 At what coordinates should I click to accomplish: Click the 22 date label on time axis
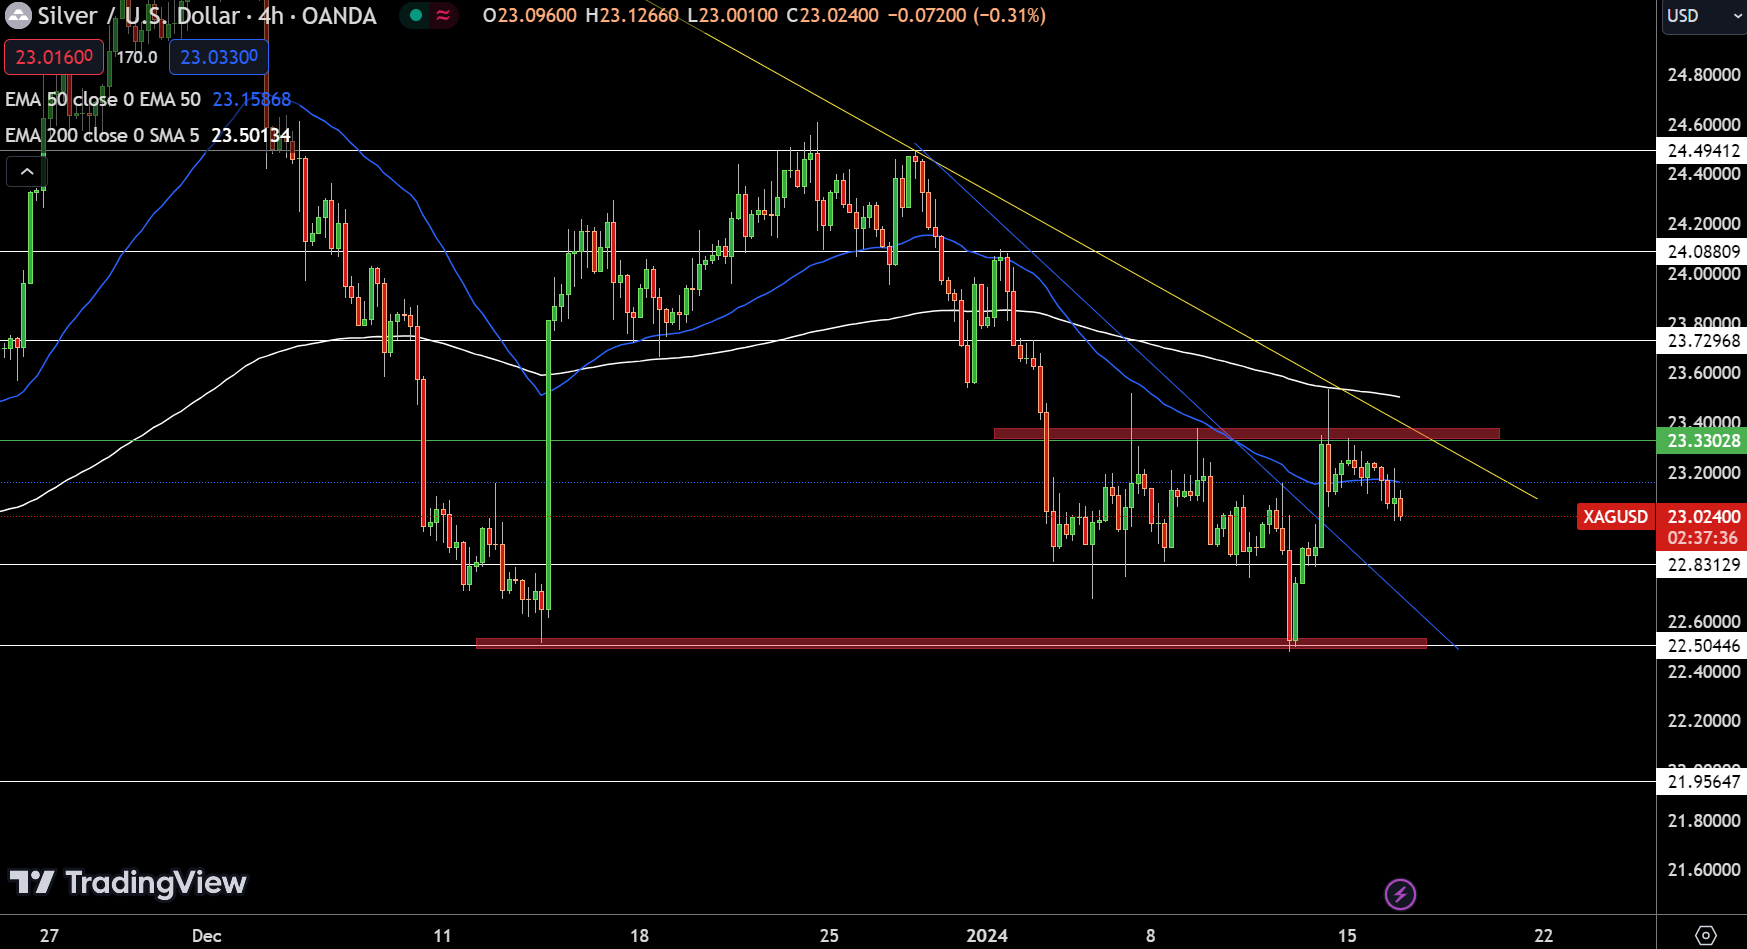pos(1544,936)
